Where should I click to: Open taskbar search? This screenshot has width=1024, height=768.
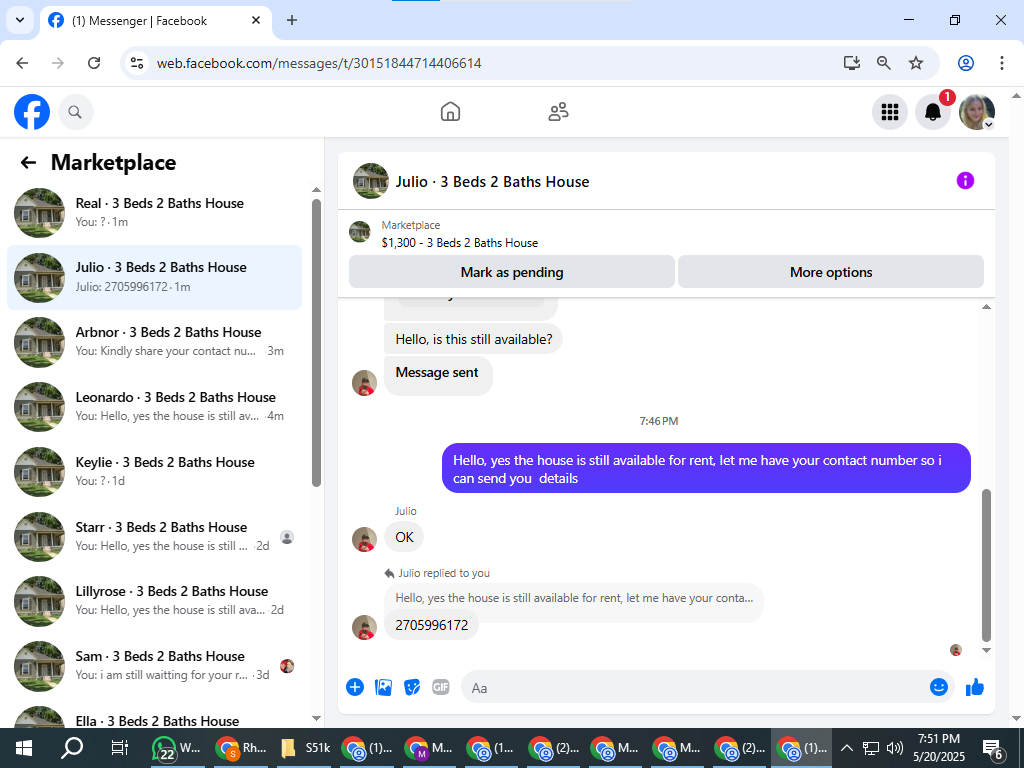coord(72,748)
